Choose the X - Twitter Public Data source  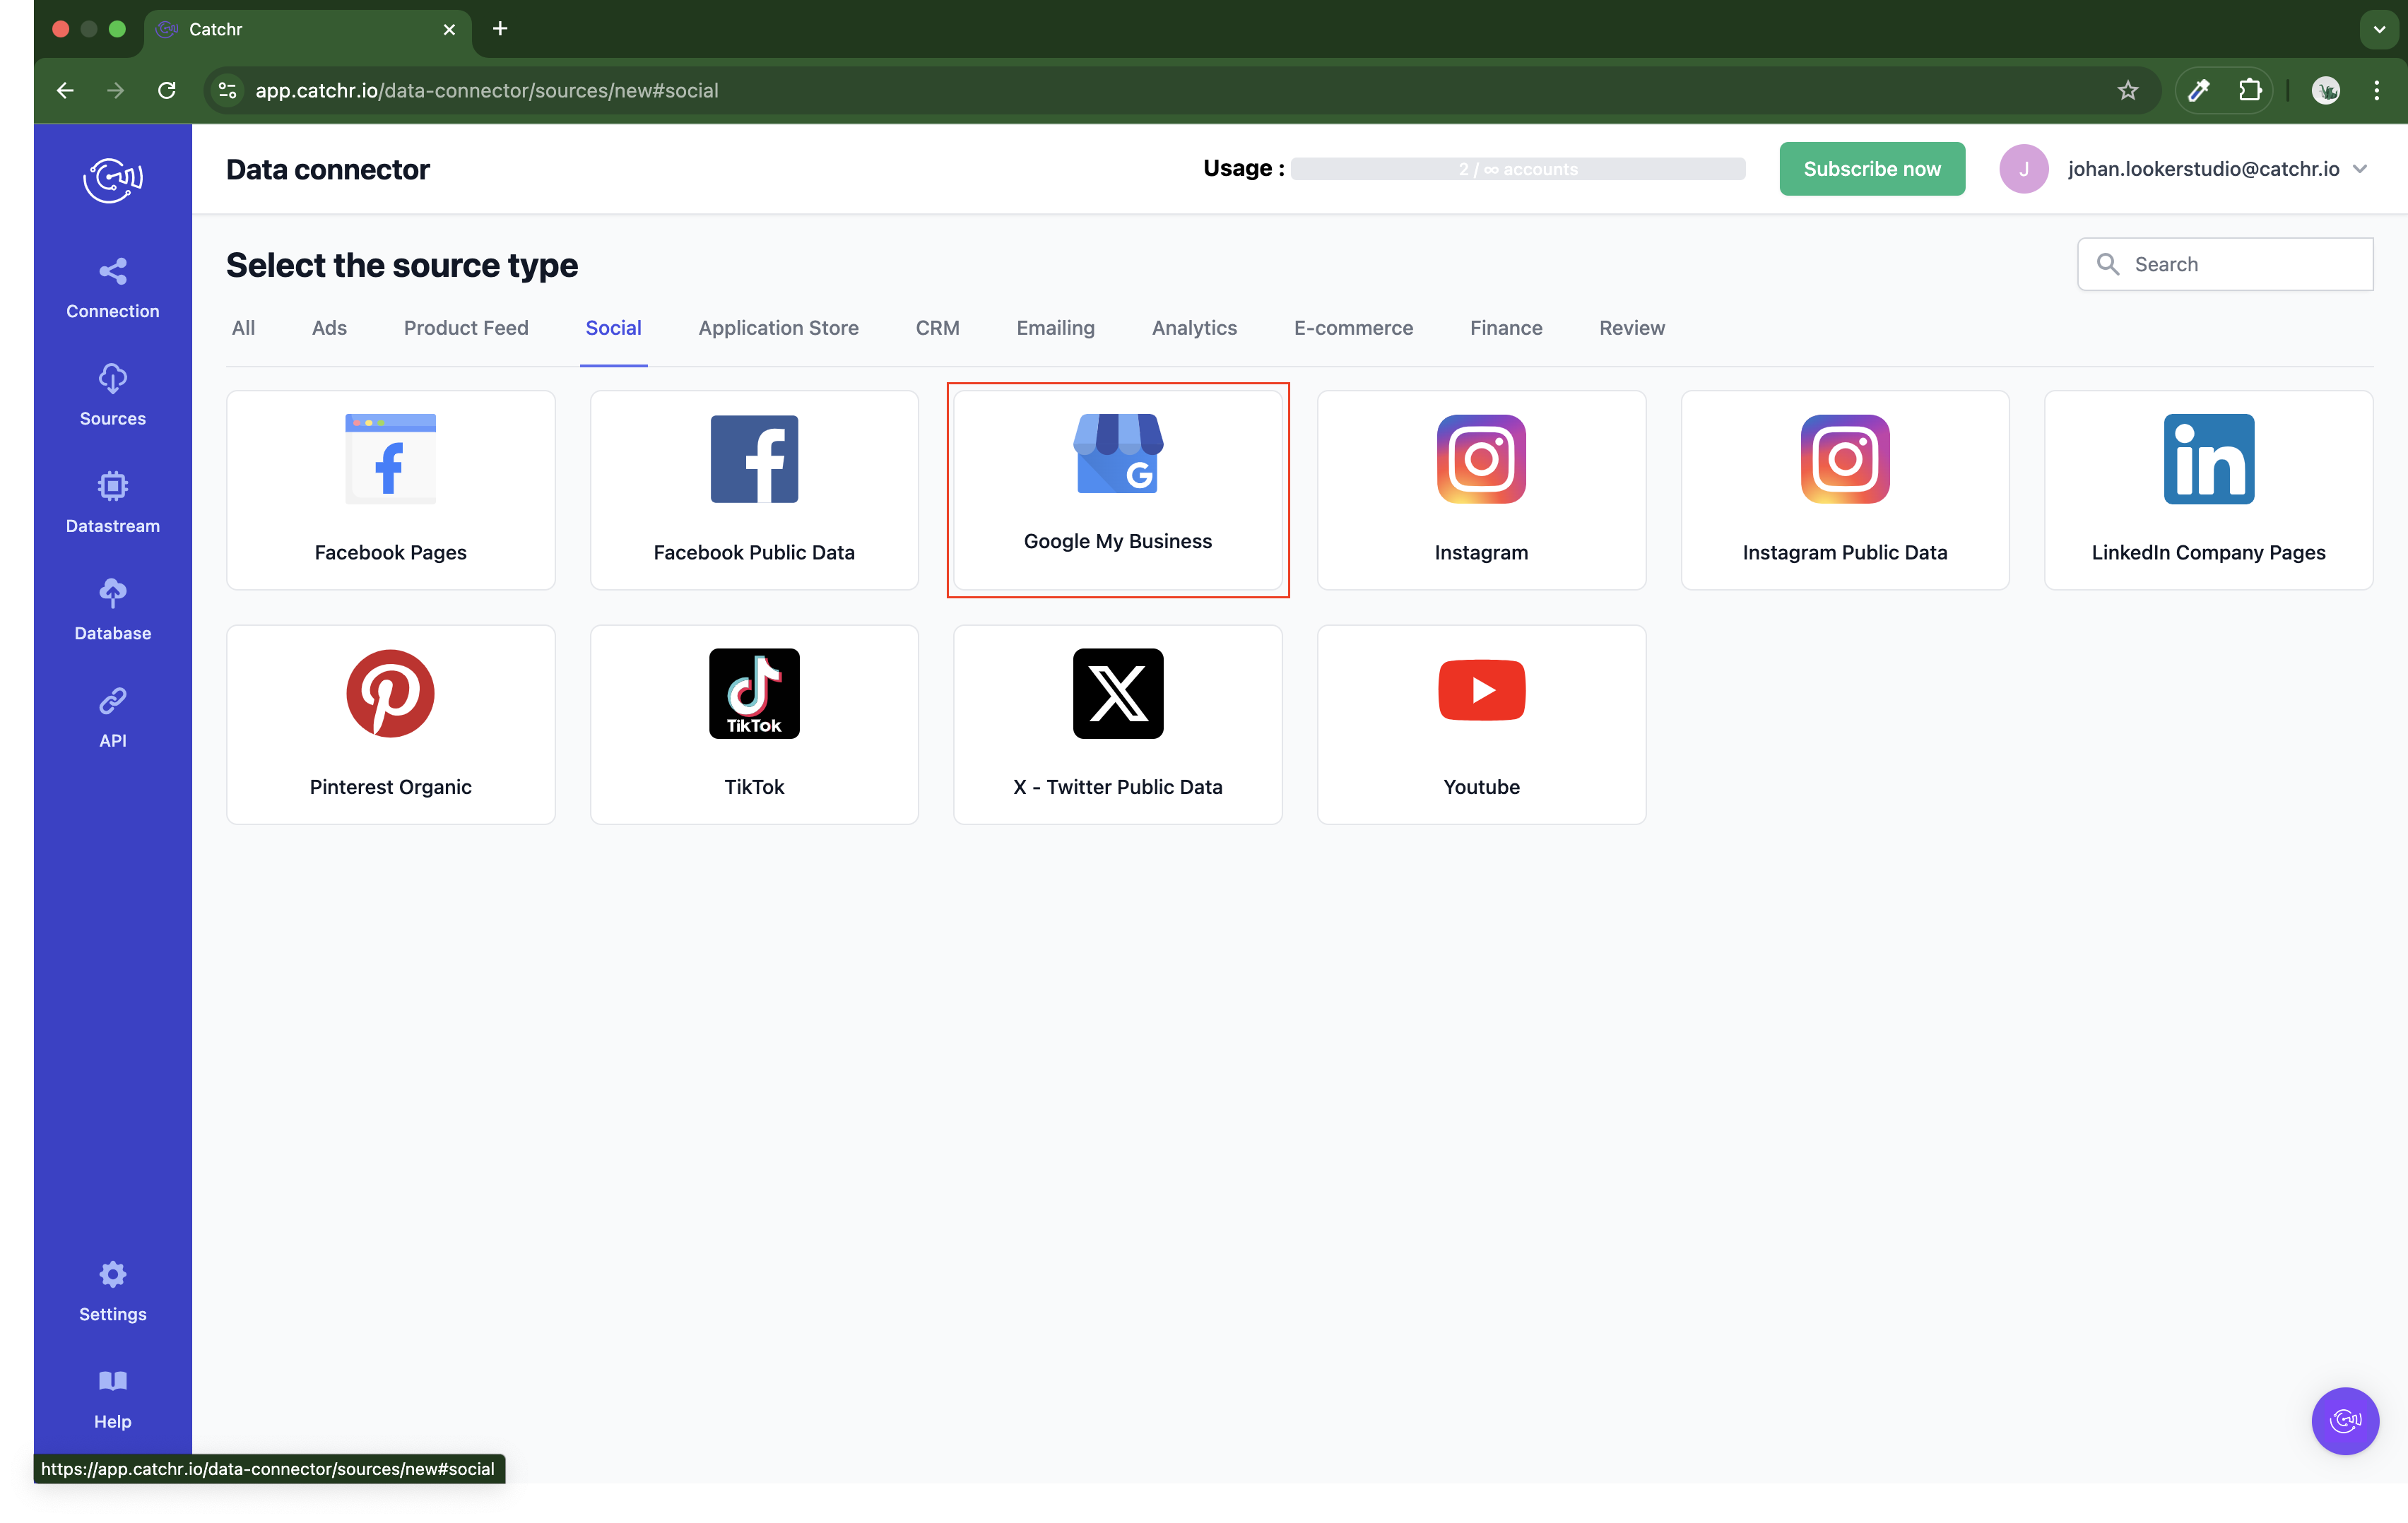coord(1118,725)
